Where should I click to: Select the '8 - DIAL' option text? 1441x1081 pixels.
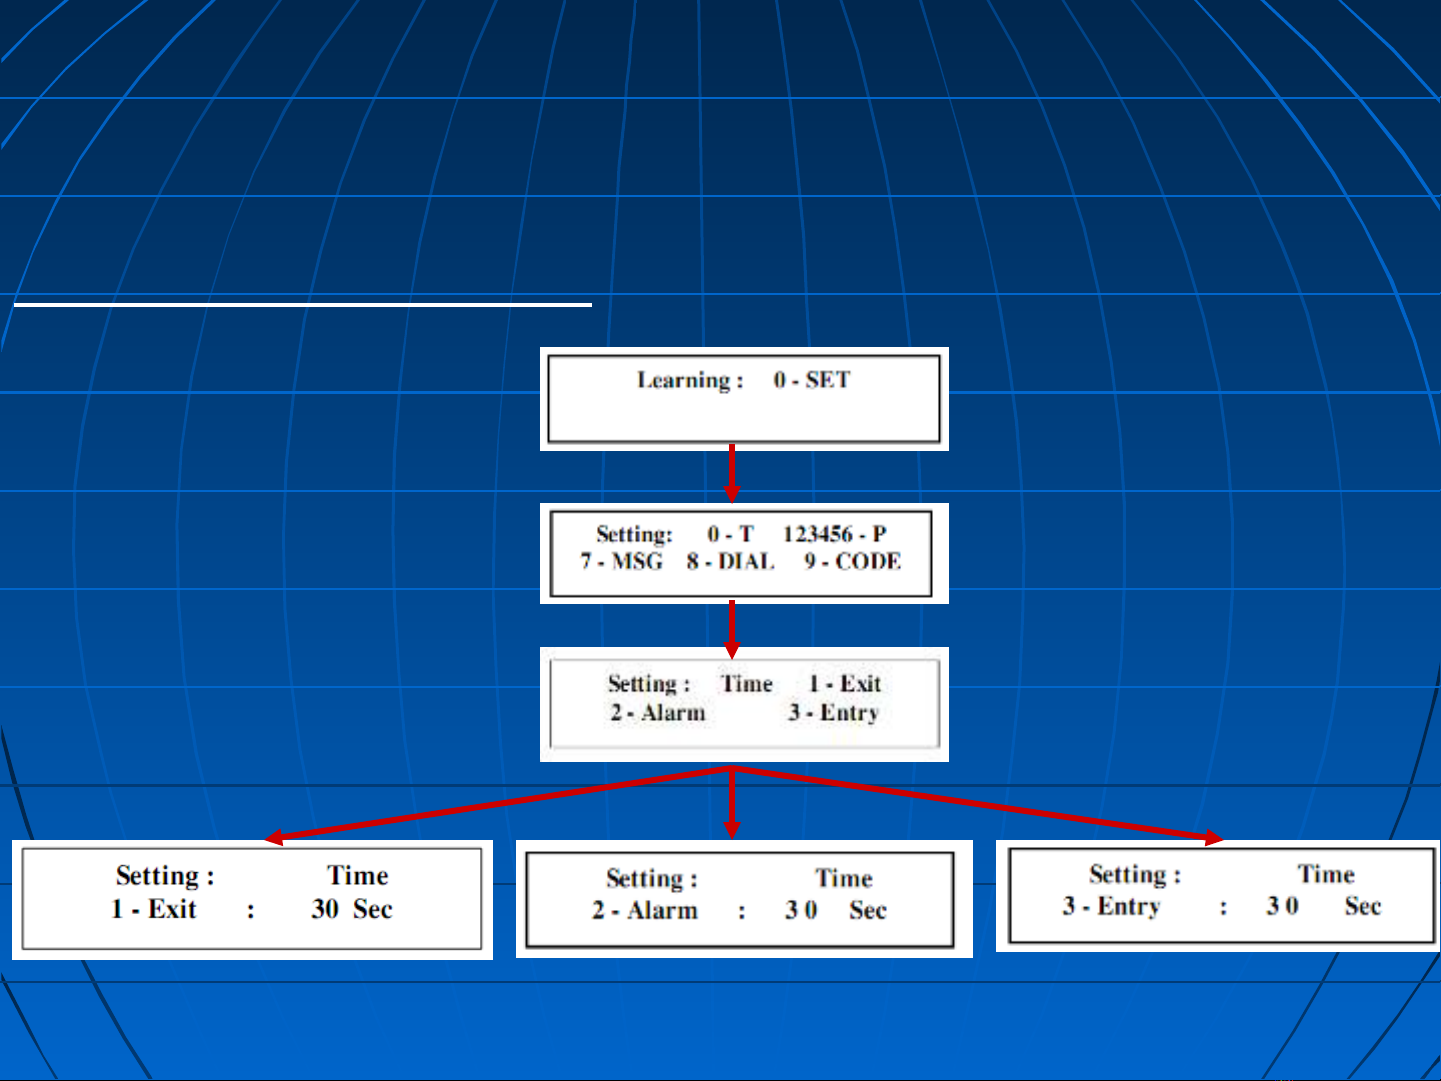point(730,562)
